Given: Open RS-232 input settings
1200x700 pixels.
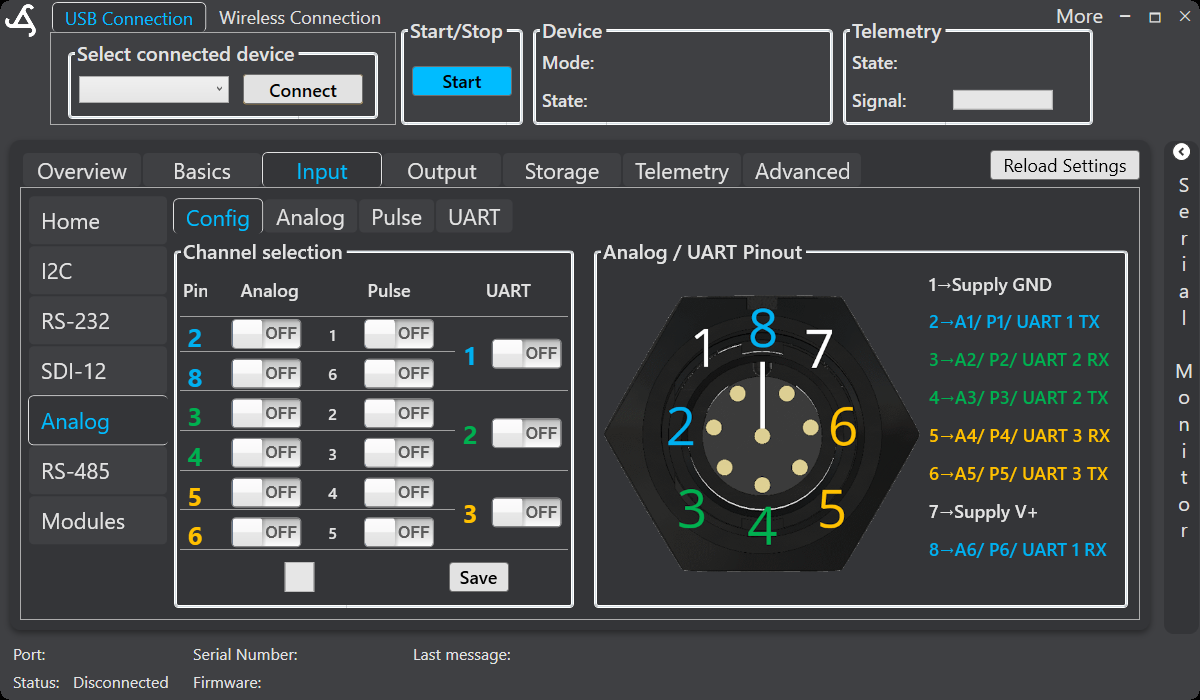Looking at the screenshot, I should click(x=98, y=321).
